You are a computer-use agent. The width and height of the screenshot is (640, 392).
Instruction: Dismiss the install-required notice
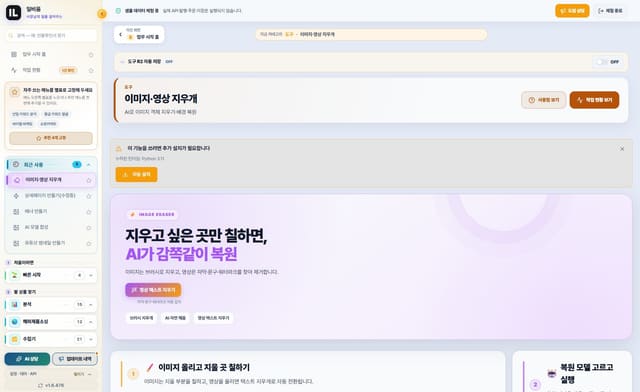click(622, 149)
